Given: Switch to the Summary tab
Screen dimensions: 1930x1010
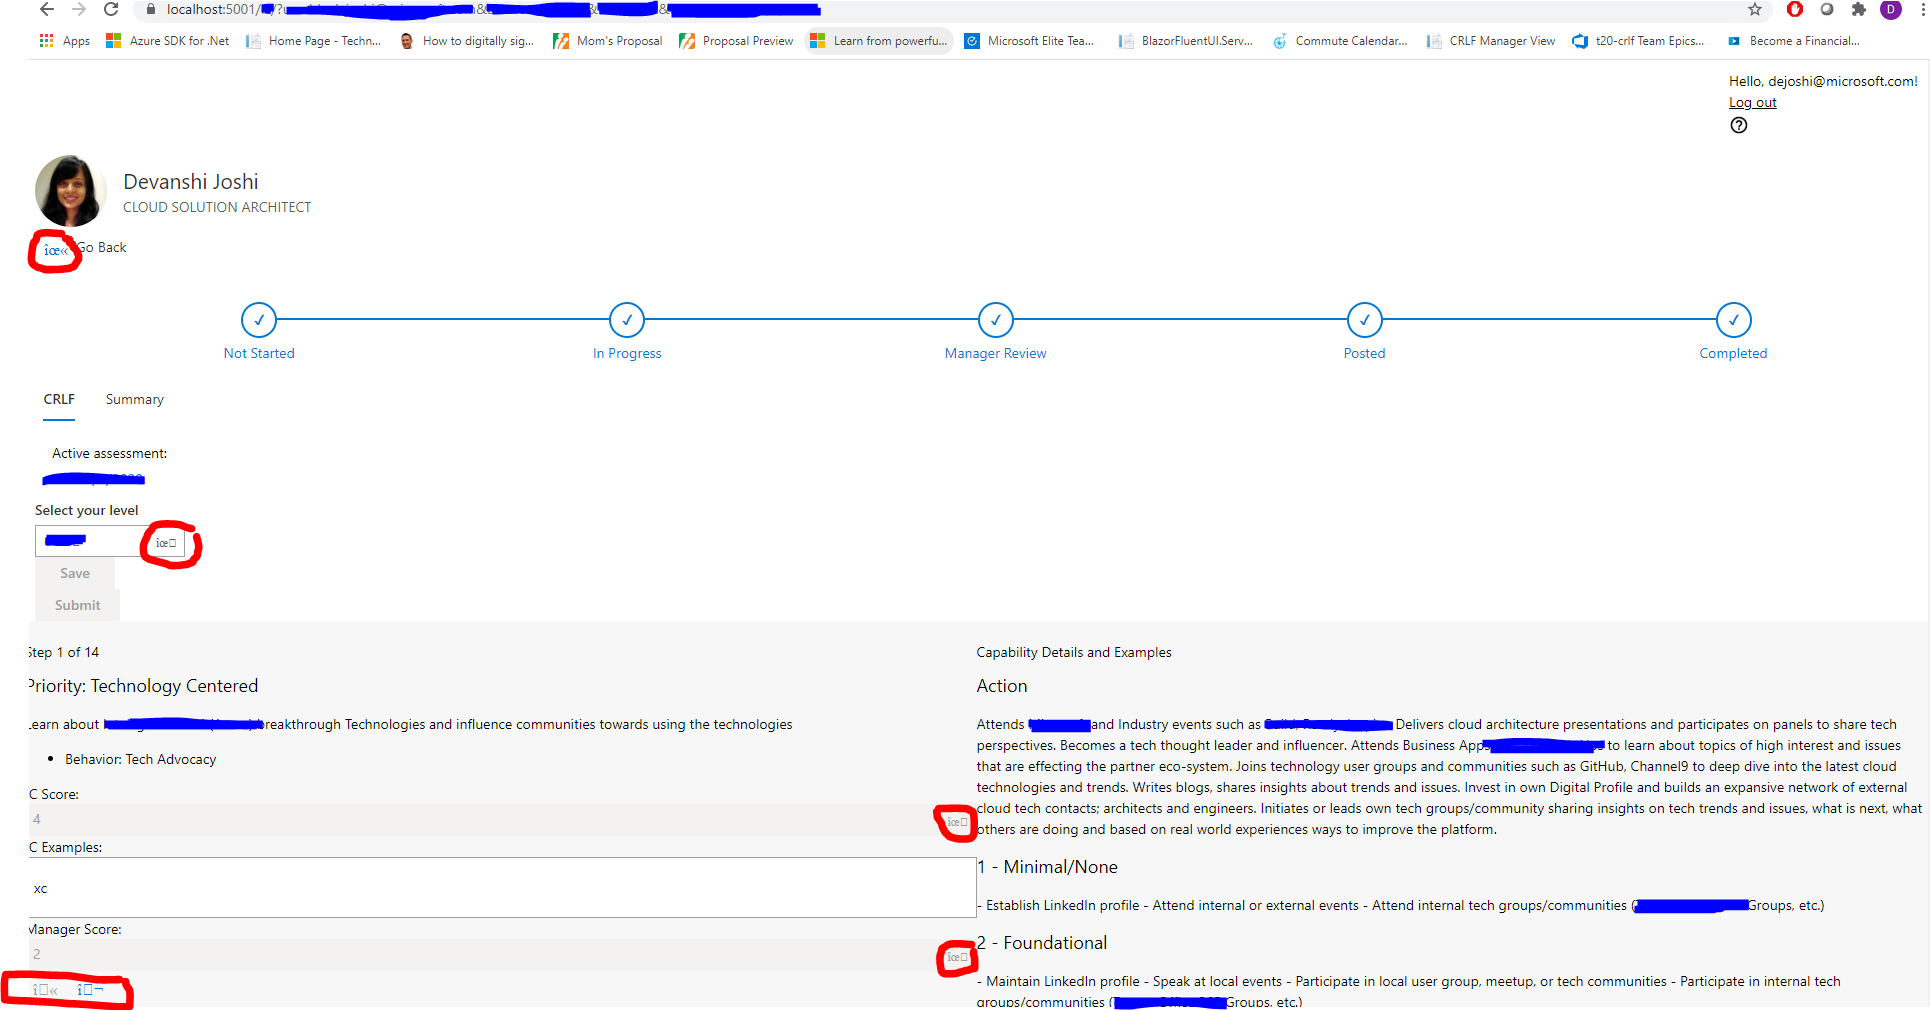Looking at the screenshot, I should [133, 399].
